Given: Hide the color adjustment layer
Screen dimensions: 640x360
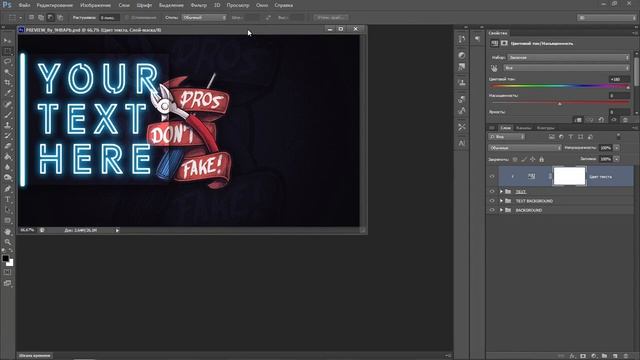Looking at the screenshot, I should pos(492,176).
